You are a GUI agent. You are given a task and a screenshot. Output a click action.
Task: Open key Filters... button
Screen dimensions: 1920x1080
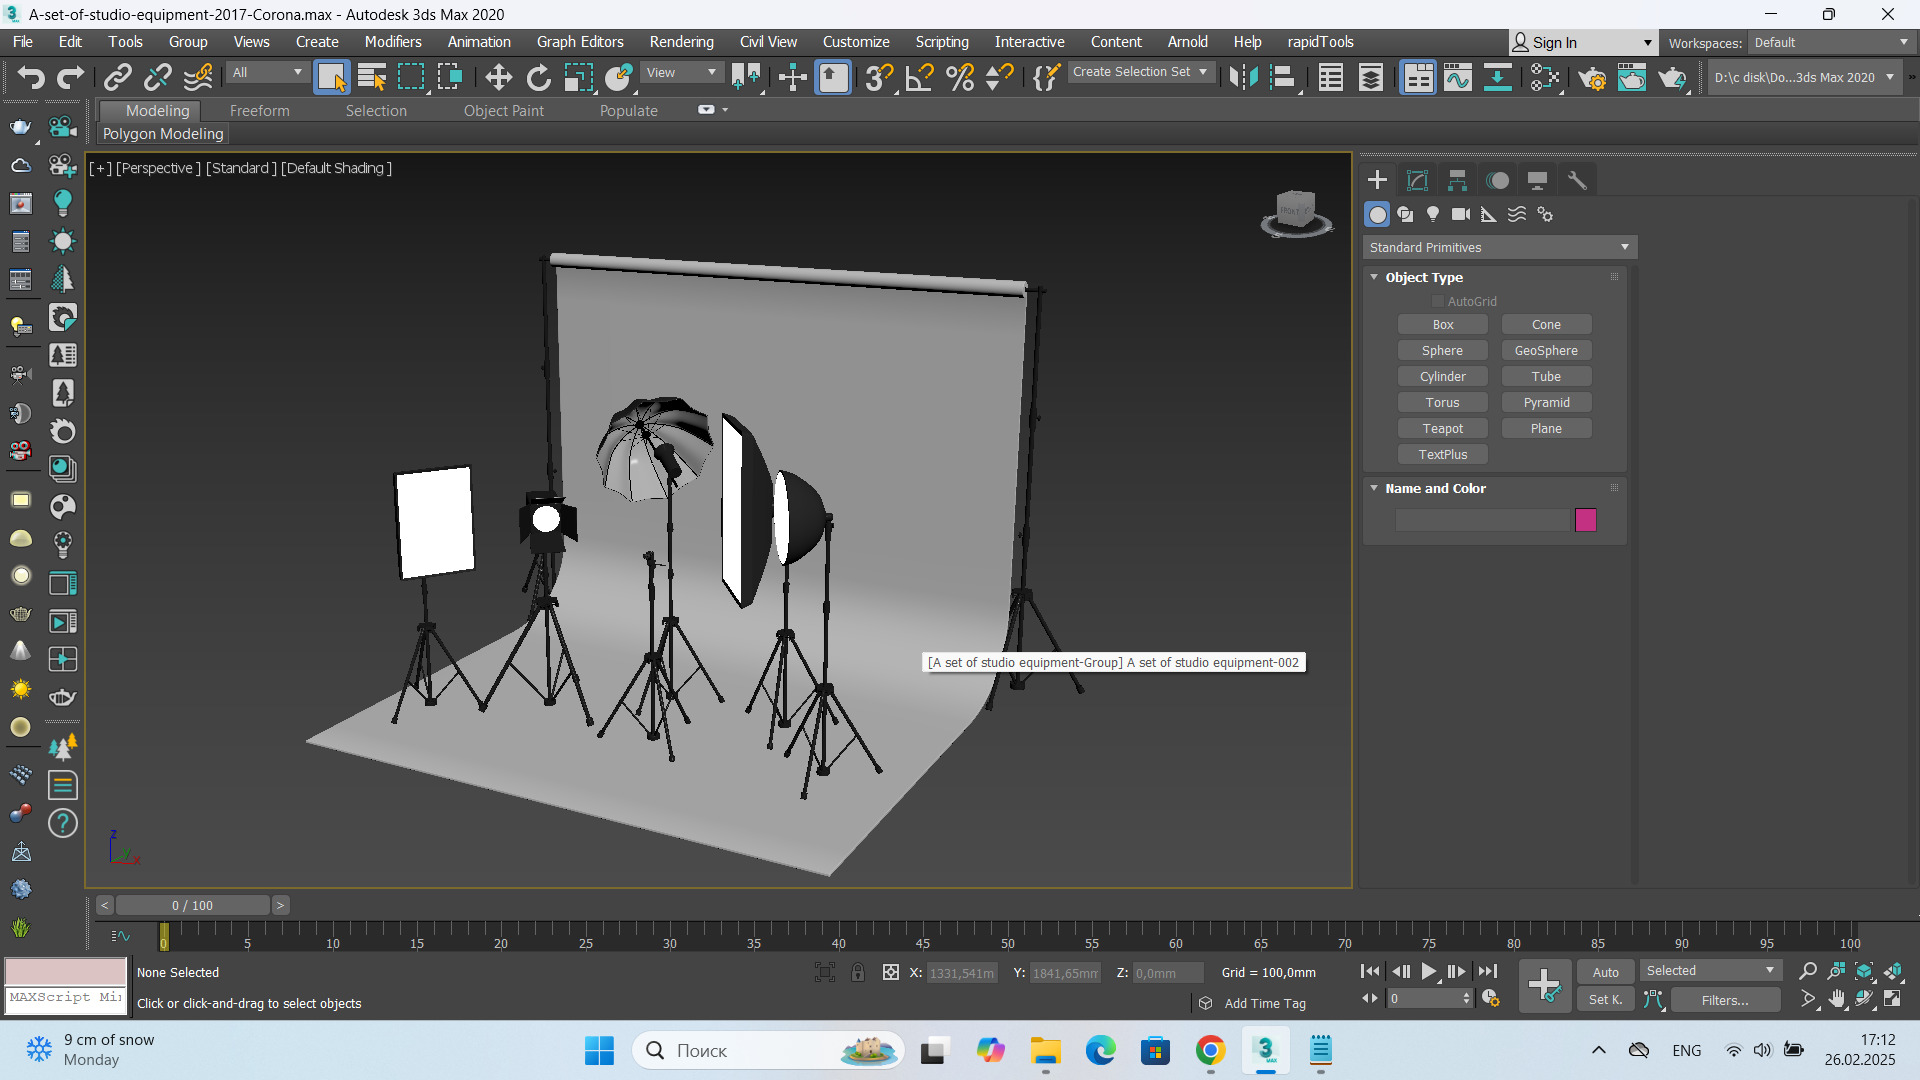coord(1724,1000)
